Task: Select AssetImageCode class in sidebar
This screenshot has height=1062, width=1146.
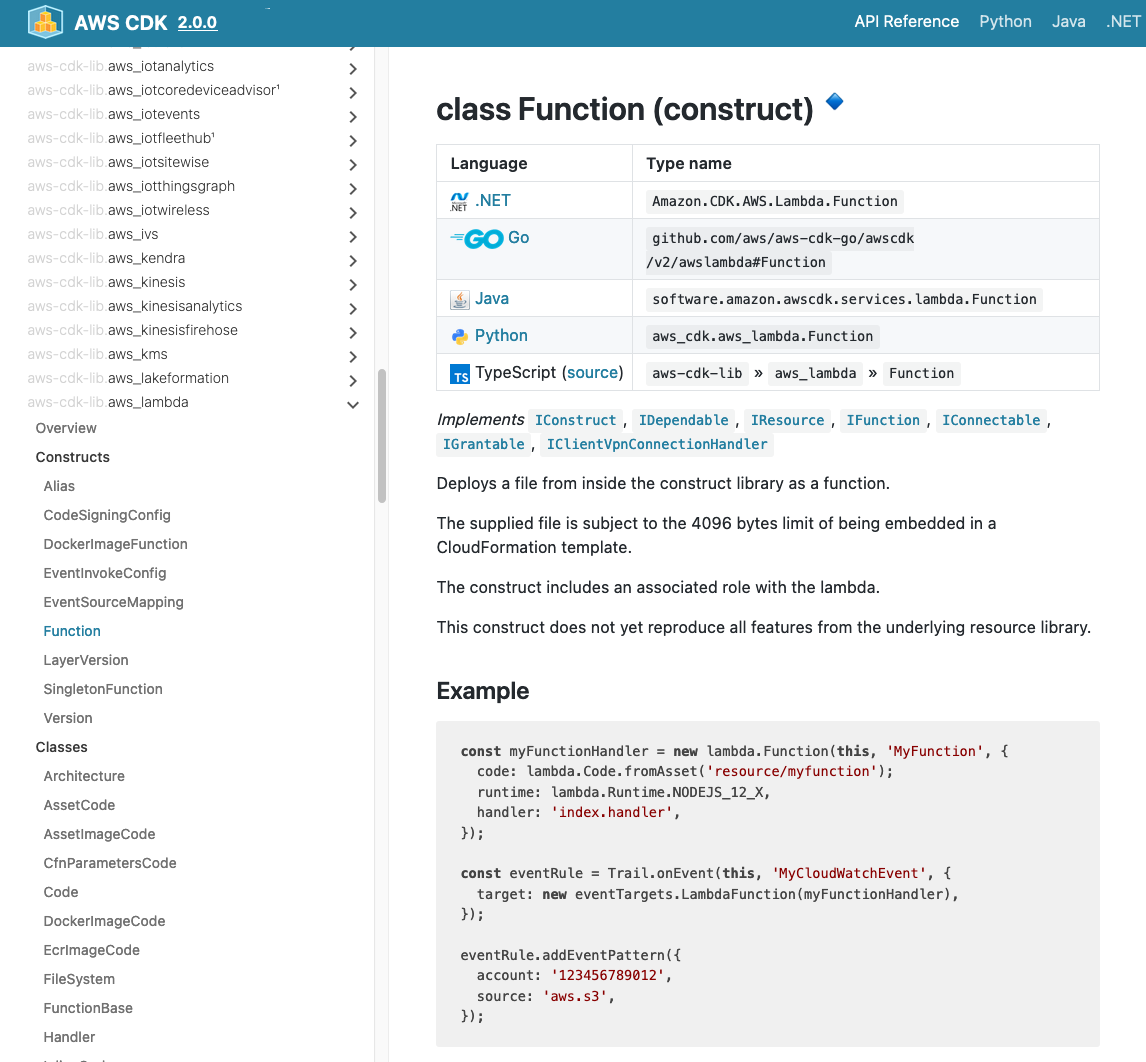Action: coord(99,834)
